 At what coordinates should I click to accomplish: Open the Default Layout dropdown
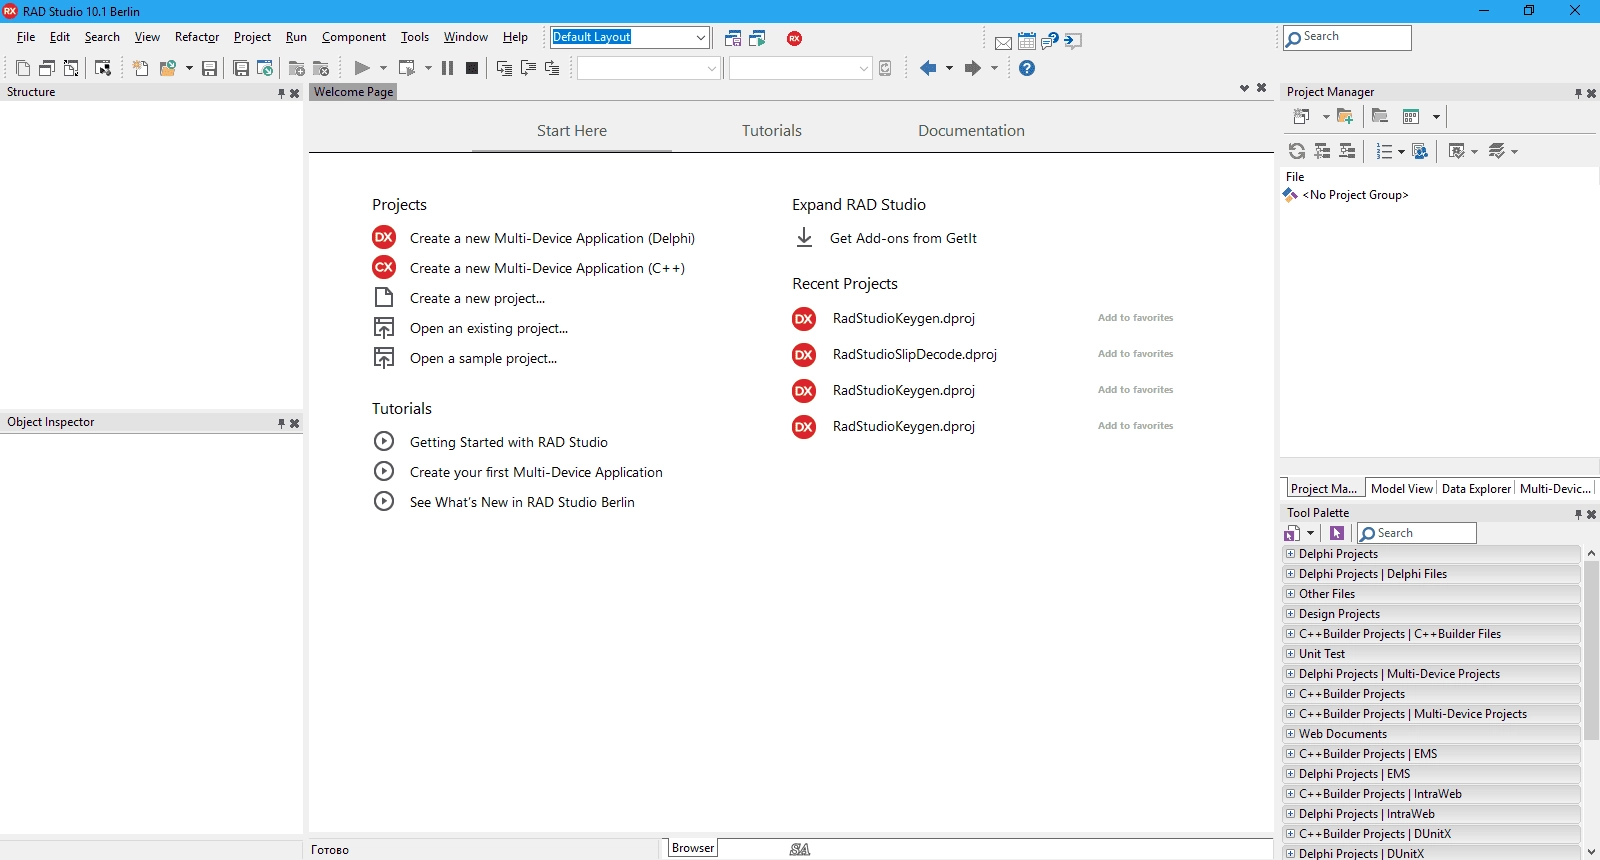coord(701,38)
